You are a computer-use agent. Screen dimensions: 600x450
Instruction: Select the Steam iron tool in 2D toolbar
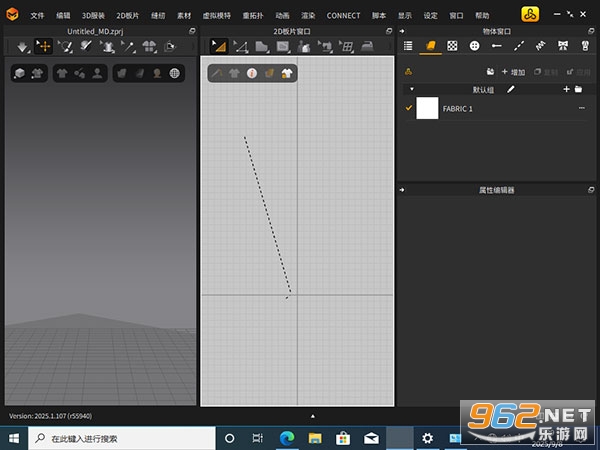coord(367,46)
